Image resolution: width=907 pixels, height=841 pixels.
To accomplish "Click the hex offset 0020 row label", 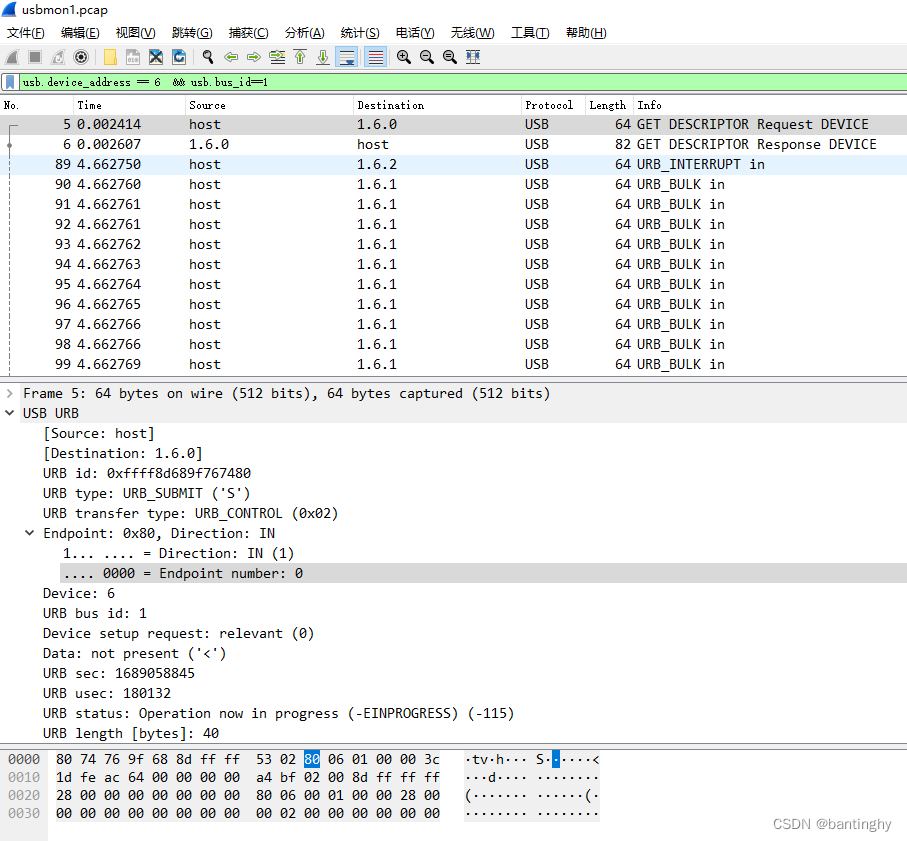I will point(24,796).
